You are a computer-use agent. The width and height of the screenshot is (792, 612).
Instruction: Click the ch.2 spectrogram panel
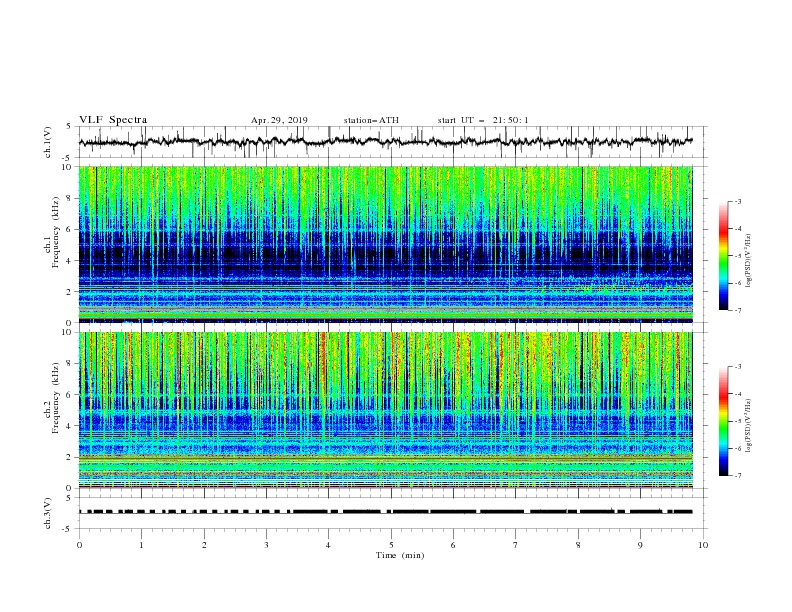point(386,410)
